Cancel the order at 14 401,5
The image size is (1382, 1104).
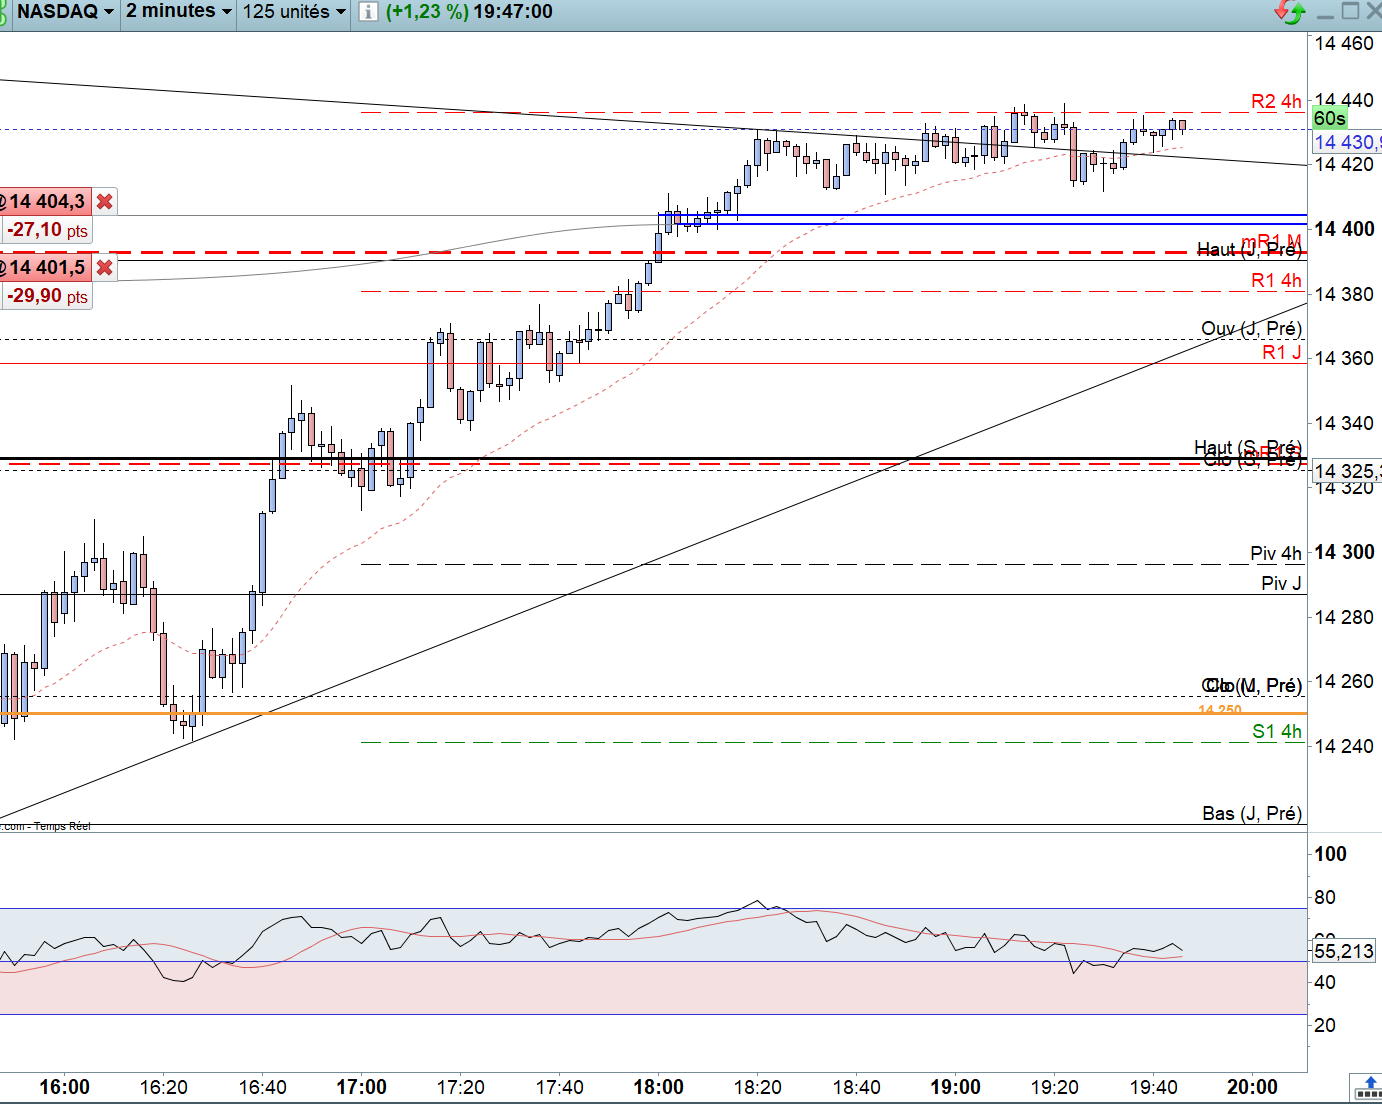[104, 268]
